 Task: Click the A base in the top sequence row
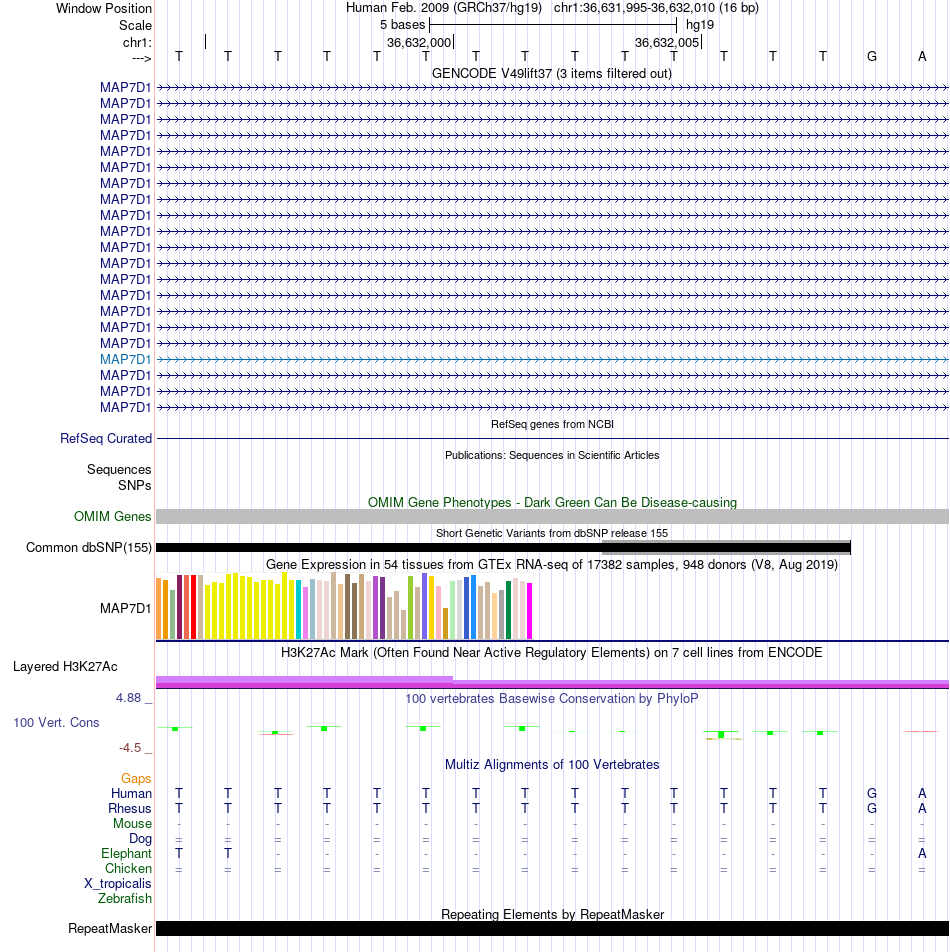[922, 56]
